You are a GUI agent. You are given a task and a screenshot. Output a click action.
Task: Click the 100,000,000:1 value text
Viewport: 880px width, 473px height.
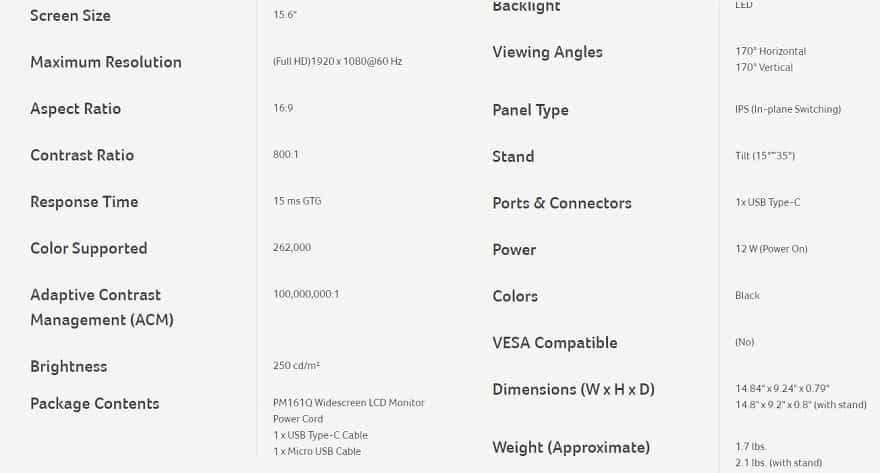[306, 294]
